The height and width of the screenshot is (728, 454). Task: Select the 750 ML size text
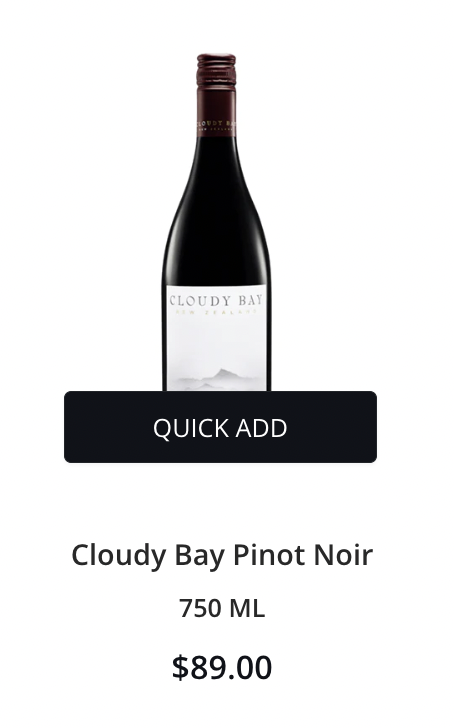click(x=222, y=608)
